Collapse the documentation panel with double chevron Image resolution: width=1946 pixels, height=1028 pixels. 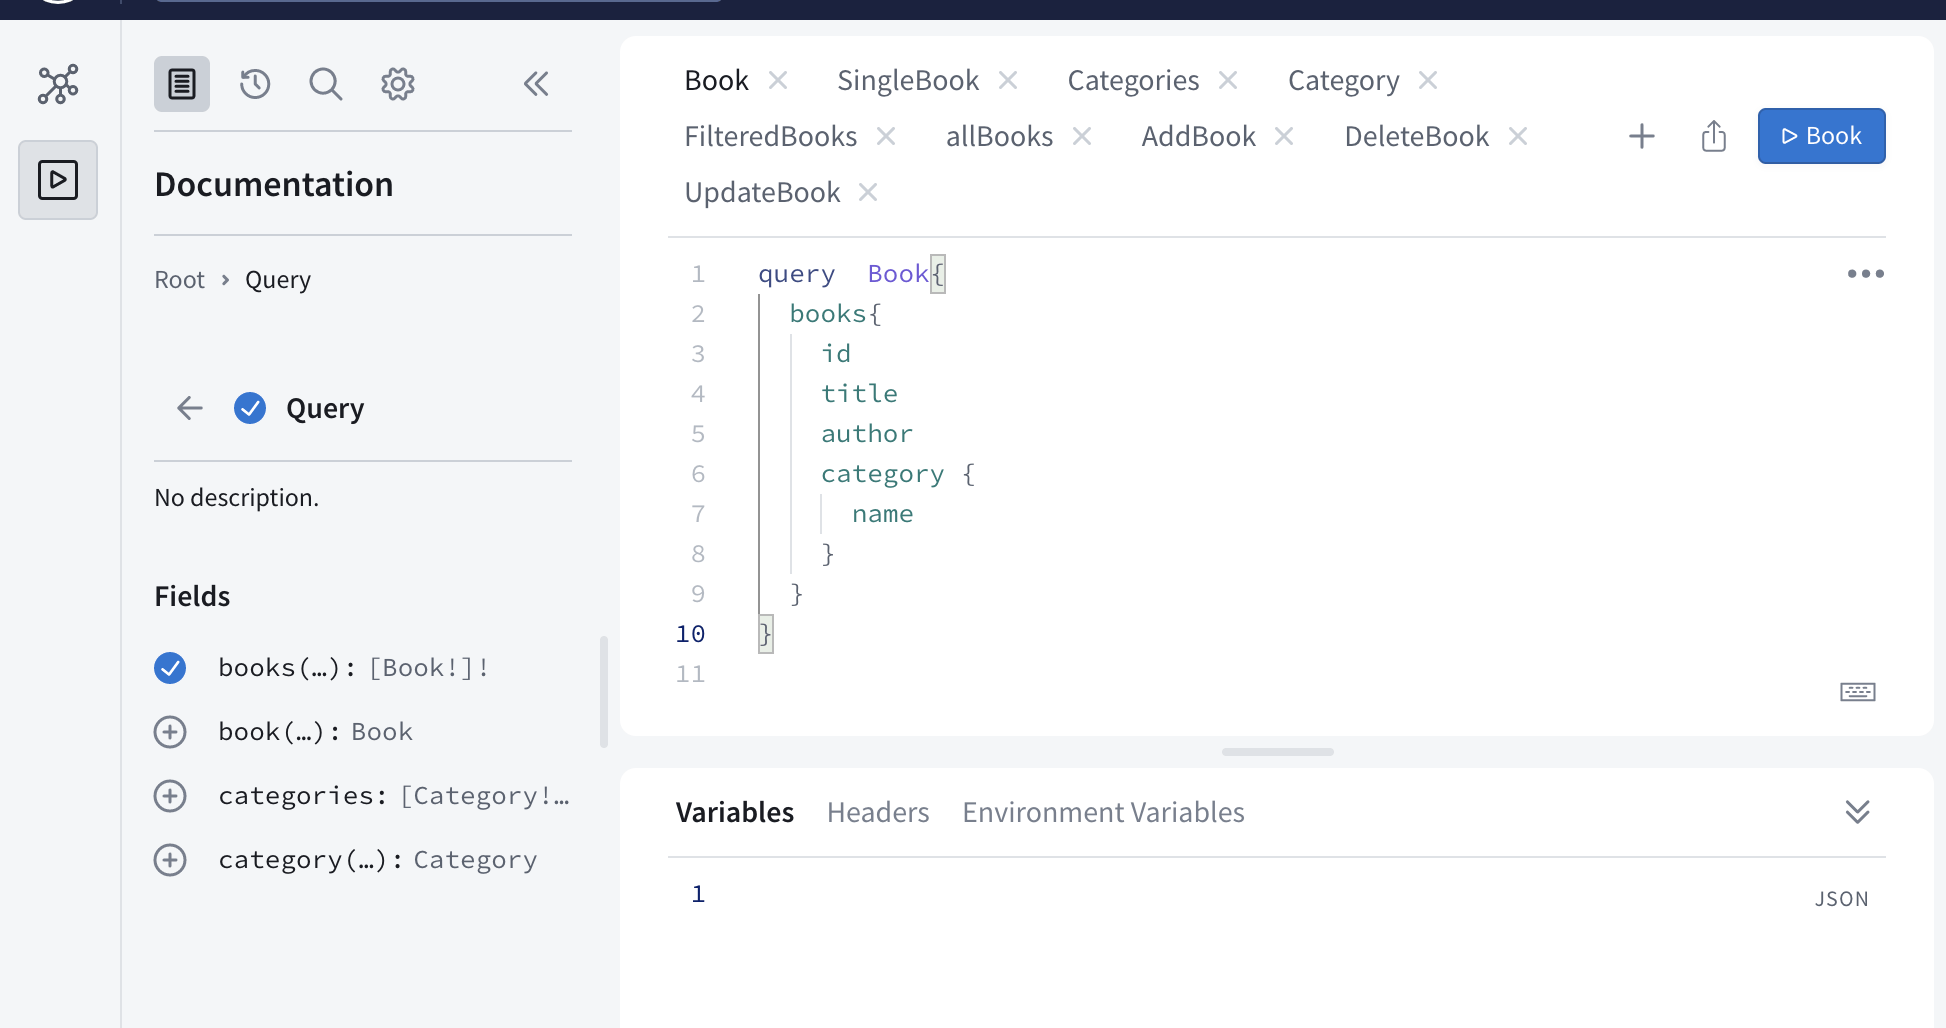[536, 84]
